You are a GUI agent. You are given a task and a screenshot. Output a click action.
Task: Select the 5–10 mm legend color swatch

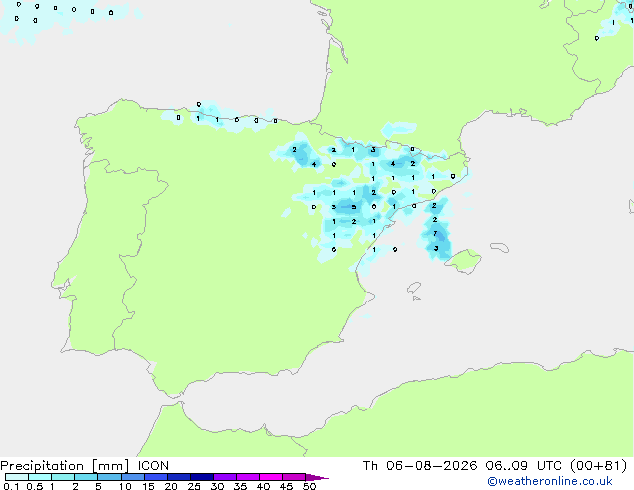(109, 477)
